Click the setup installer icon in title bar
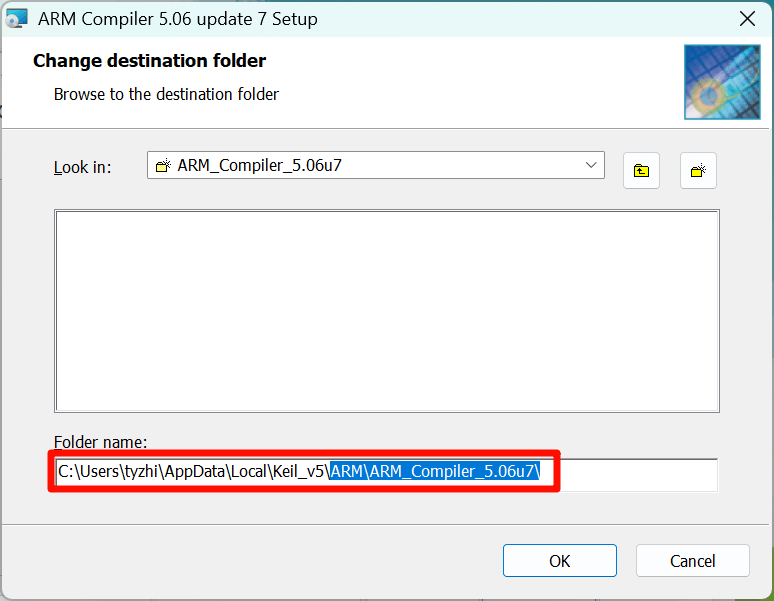This screenshot has width=774, height=601. [16, 17]
